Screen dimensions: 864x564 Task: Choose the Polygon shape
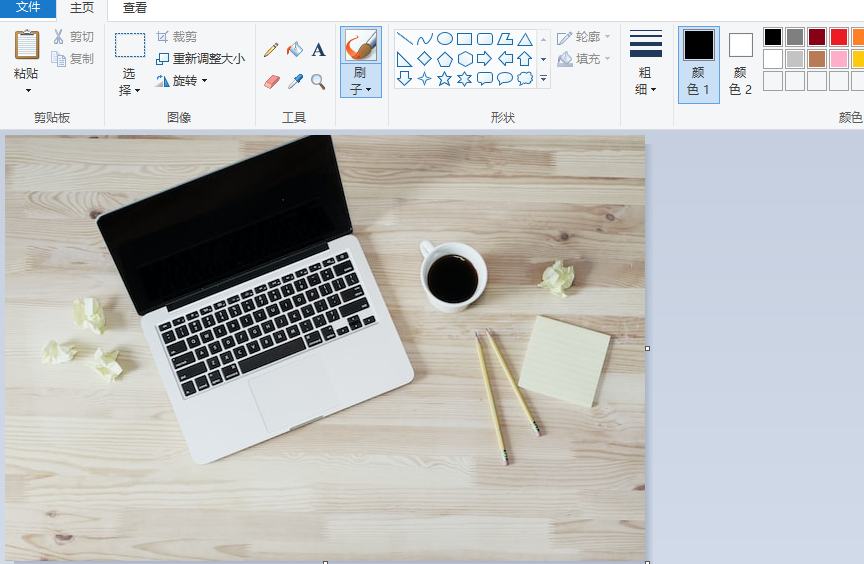(x=505, y=39)
